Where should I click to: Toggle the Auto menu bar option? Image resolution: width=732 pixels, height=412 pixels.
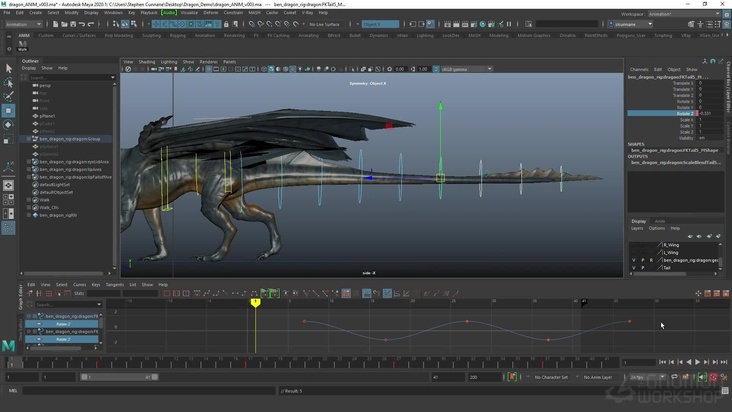click(168, 13)
